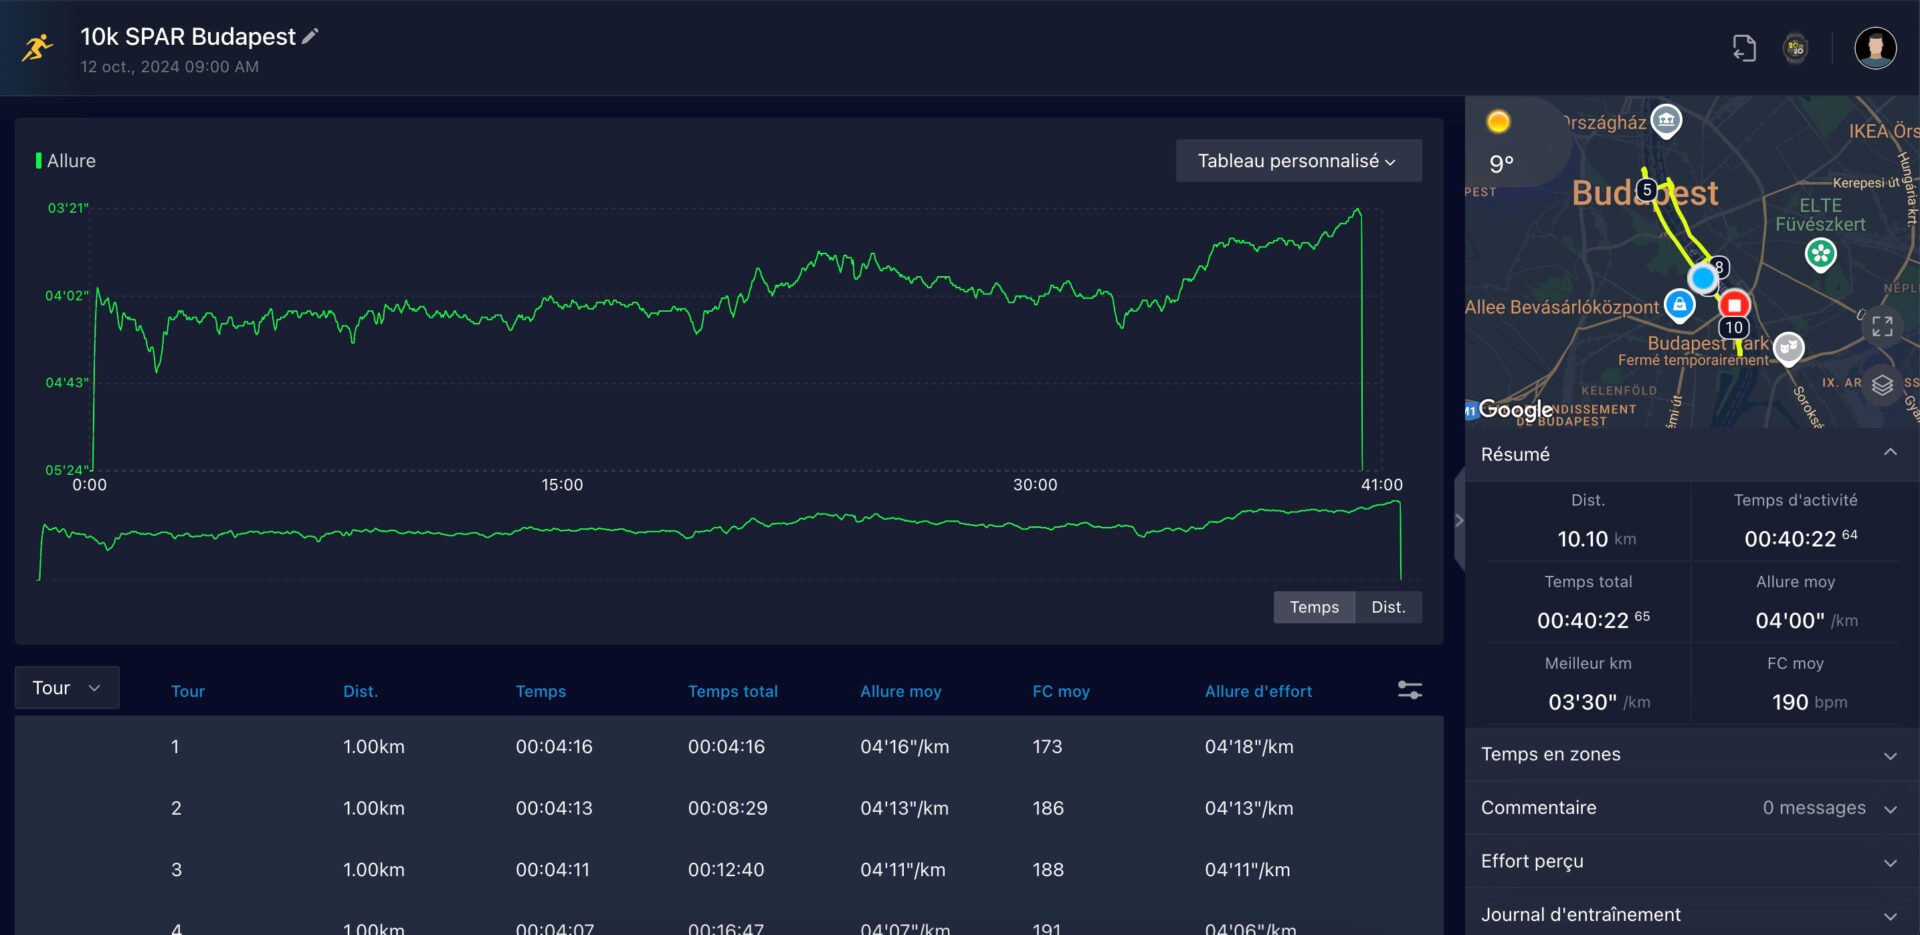Click the ELTE Füvészkert green map pin
1920x935 pixels.
click(x=1821, y=255)
